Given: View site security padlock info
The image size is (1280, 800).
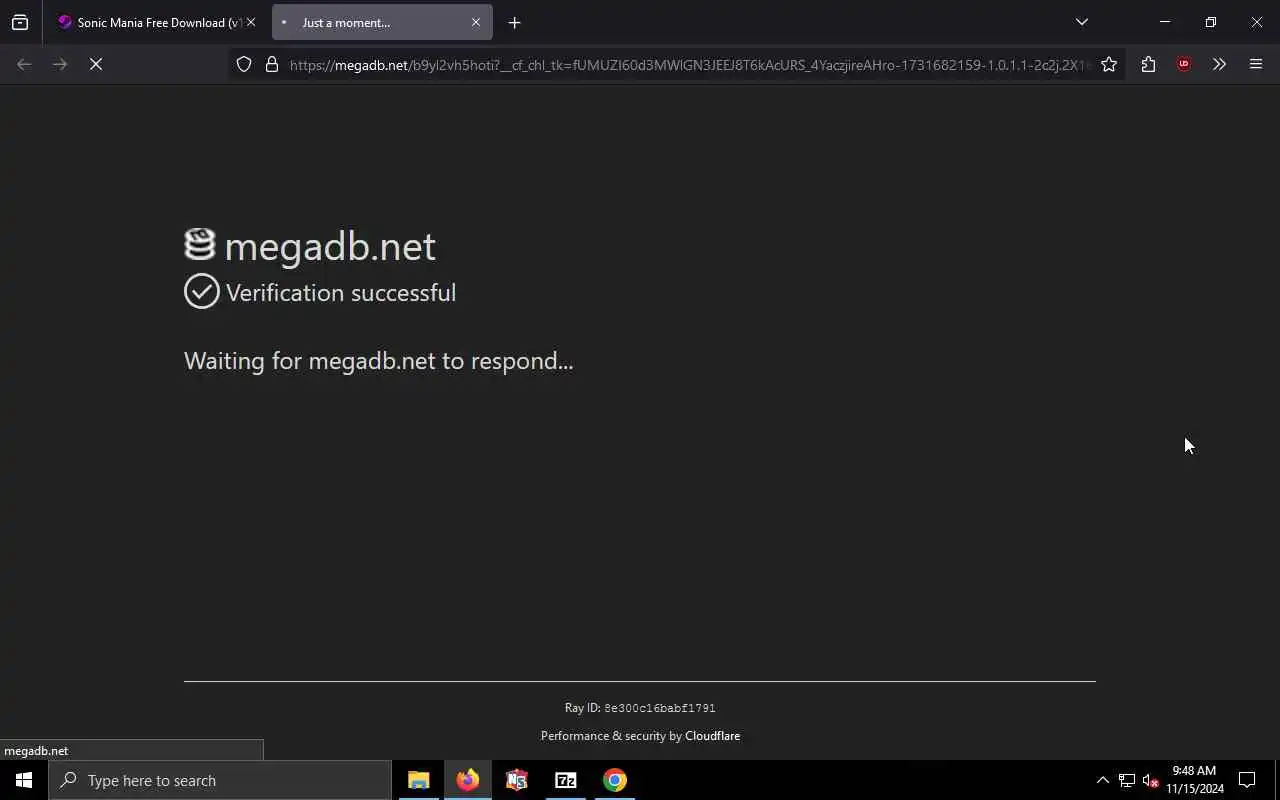Looking at the screenshot, I should (271, 64).
